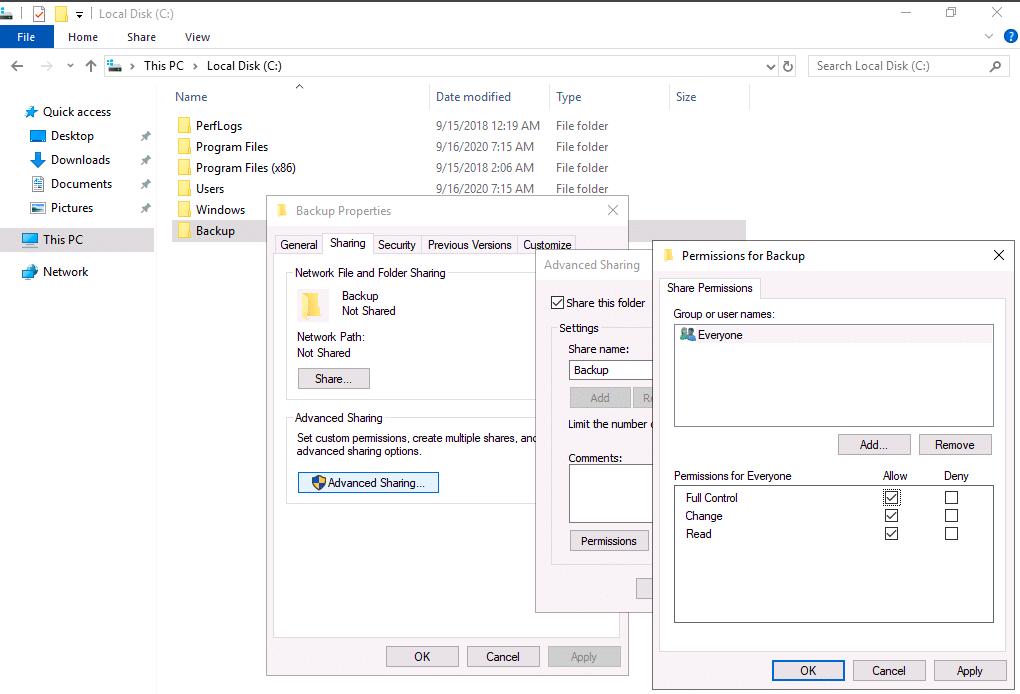Open the recent locations dropdown arrow

click(x=70, y=66)
